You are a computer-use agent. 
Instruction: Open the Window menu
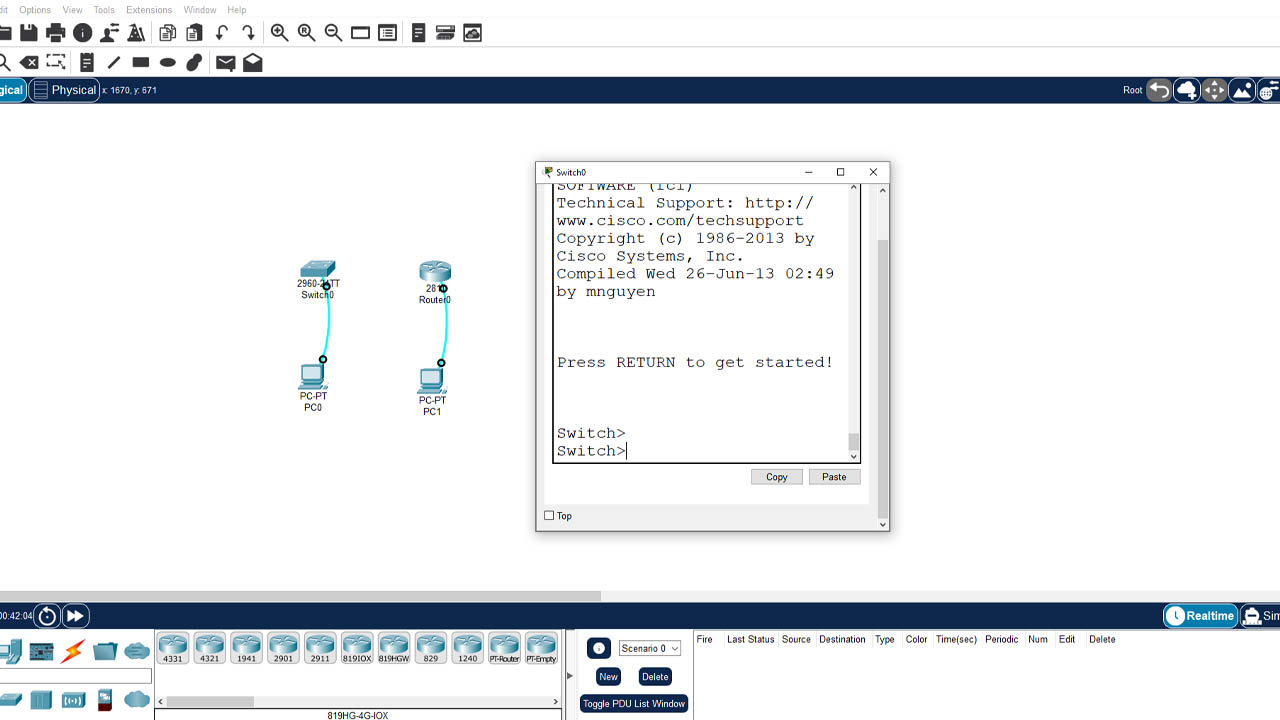coord(200,10)
